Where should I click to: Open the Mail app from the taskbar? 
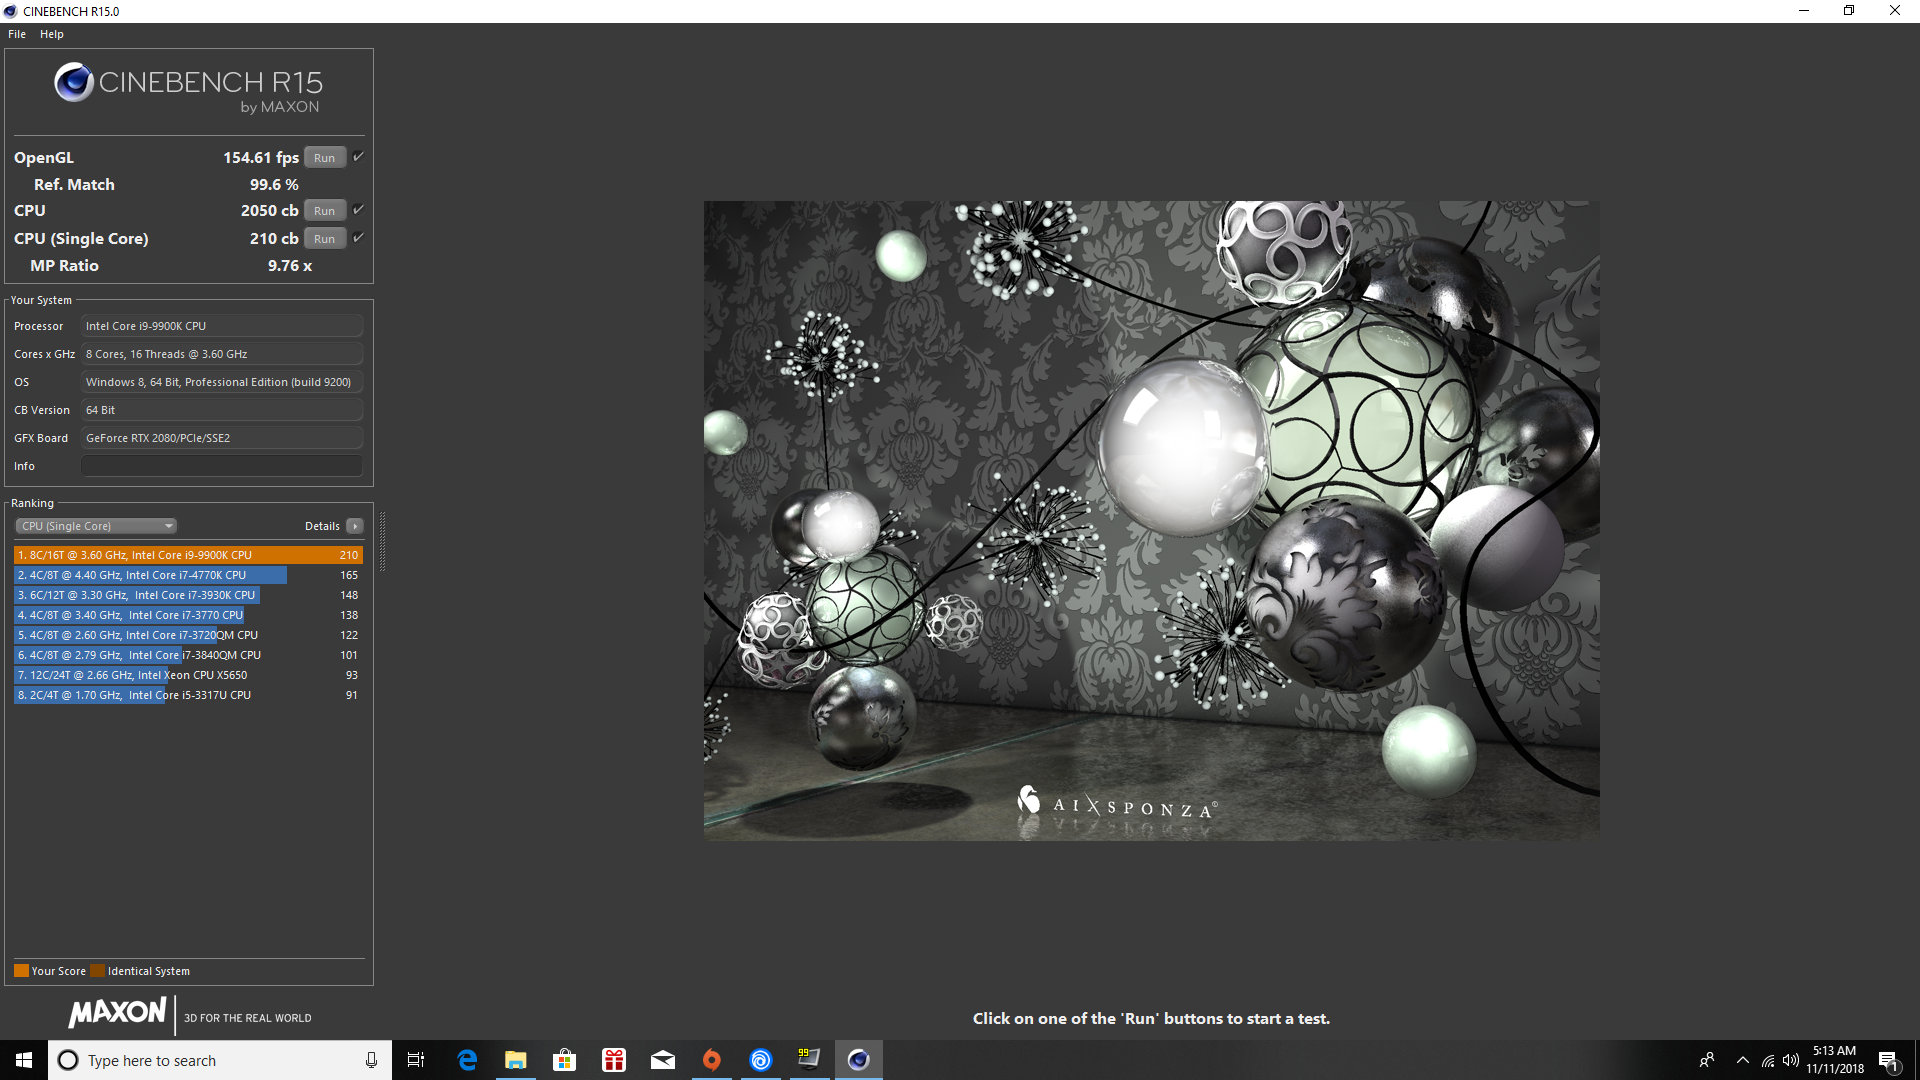(x=663, y=1060)
